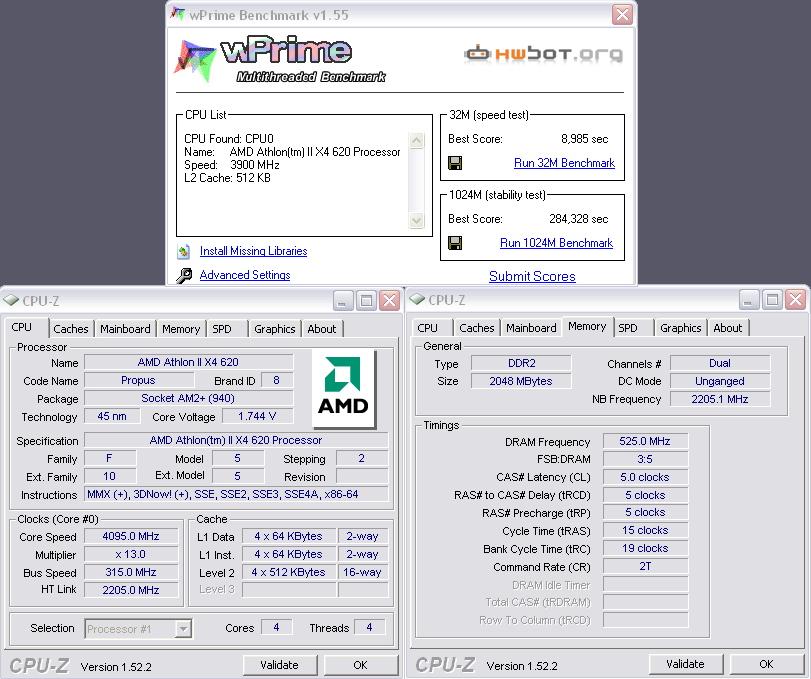Viewport: 811px width, 679px height.
Task: Click the 1024M best score 284,328 sec
Action: click(x=578, y=219)
